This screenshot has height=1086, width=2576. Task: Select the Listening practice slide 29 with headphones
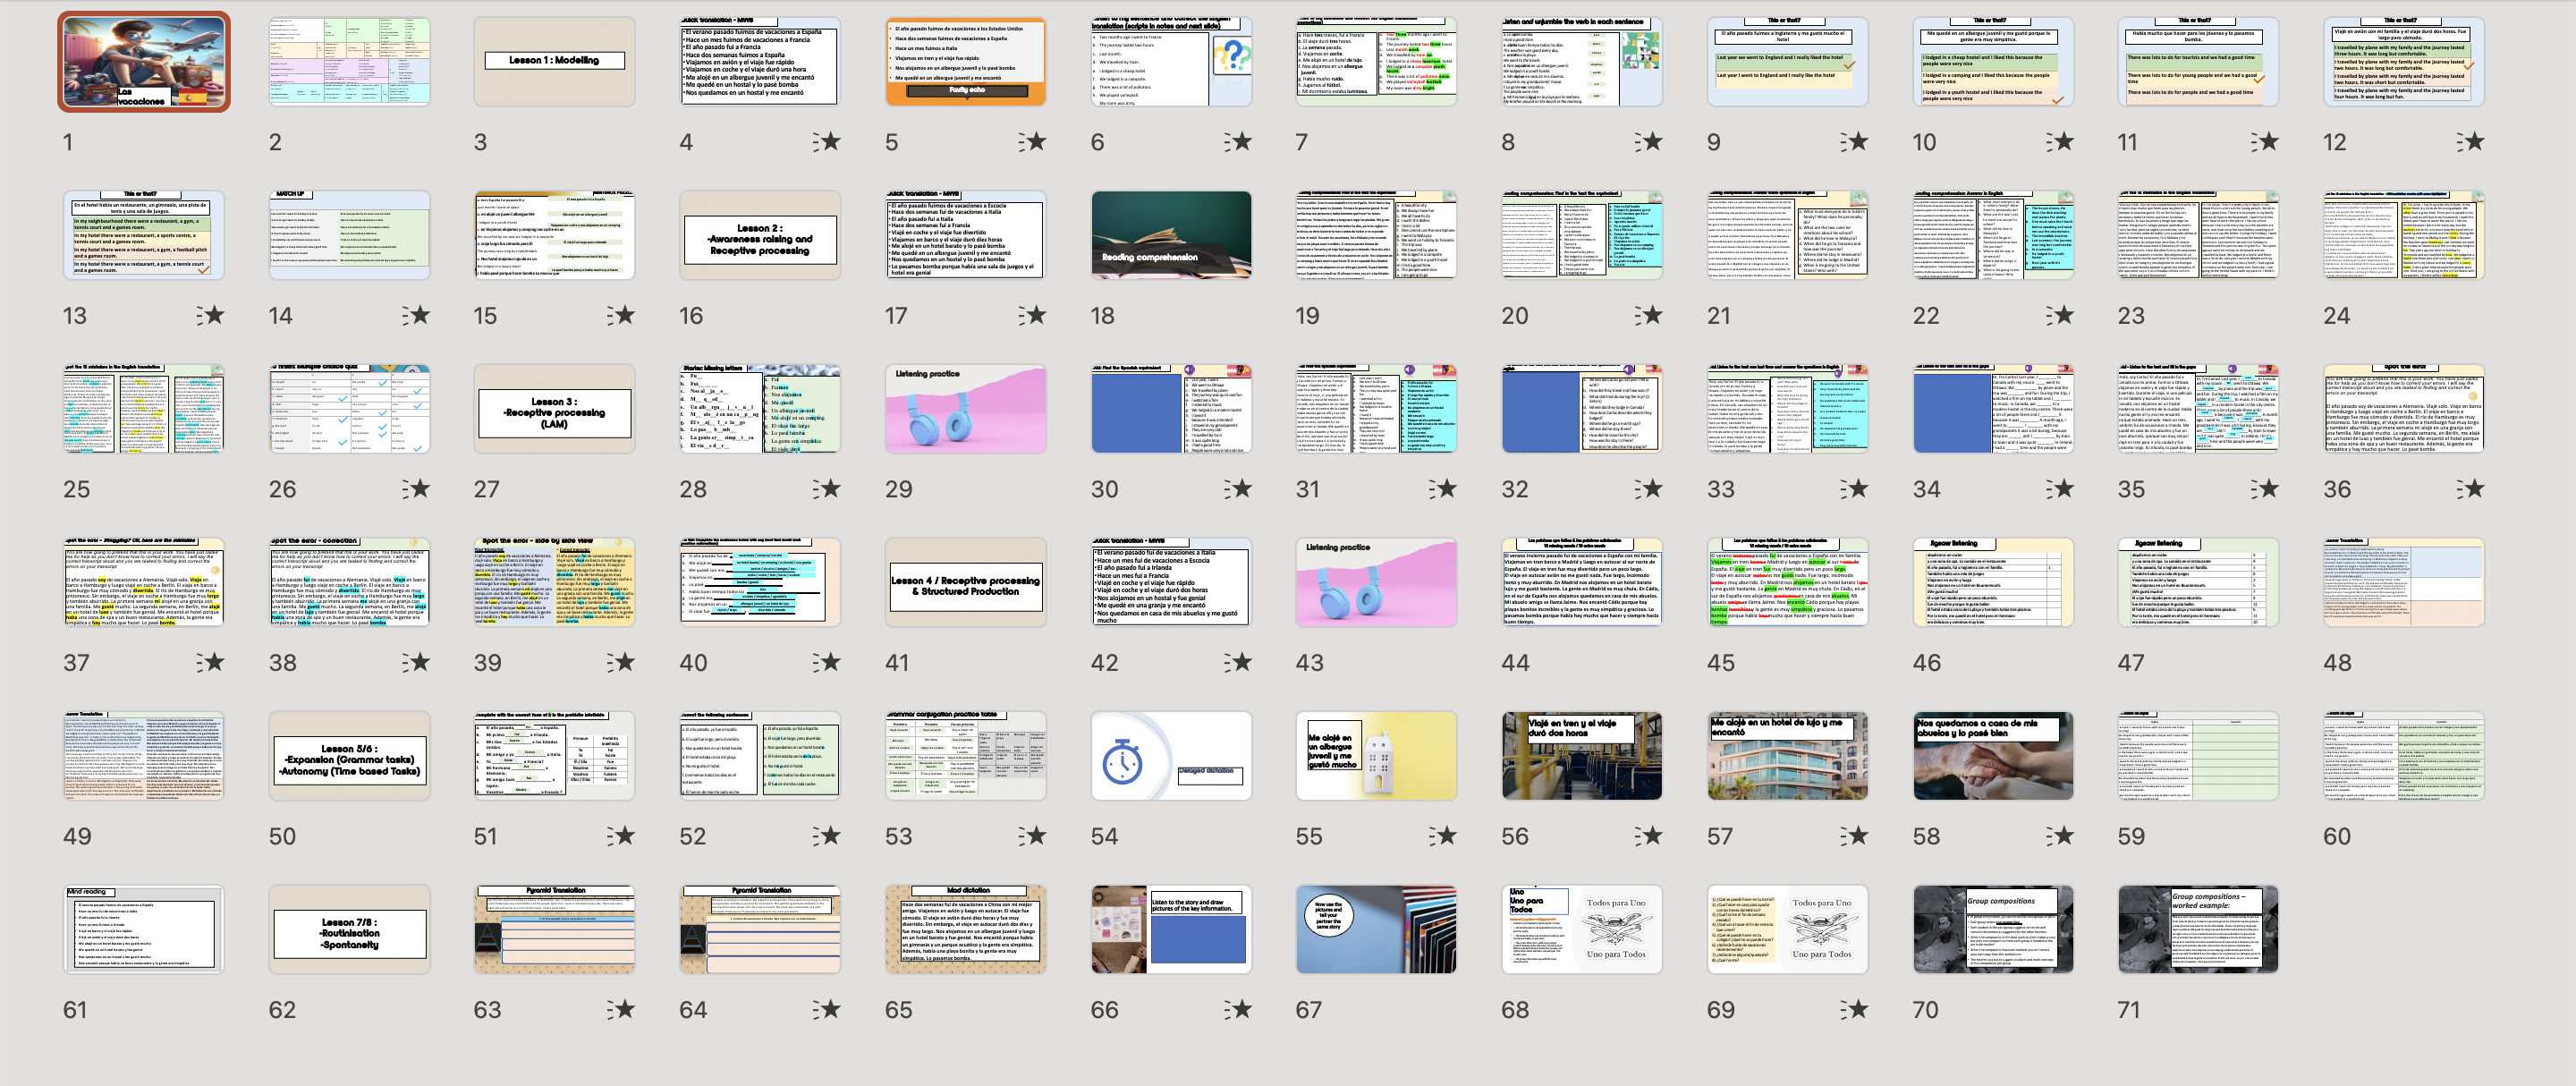click(965, 409)
